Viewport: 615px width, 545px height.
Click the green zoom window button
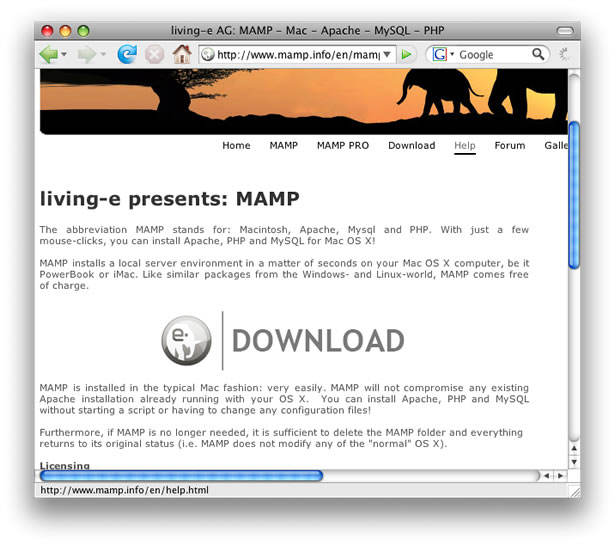[x=83, y=31]
